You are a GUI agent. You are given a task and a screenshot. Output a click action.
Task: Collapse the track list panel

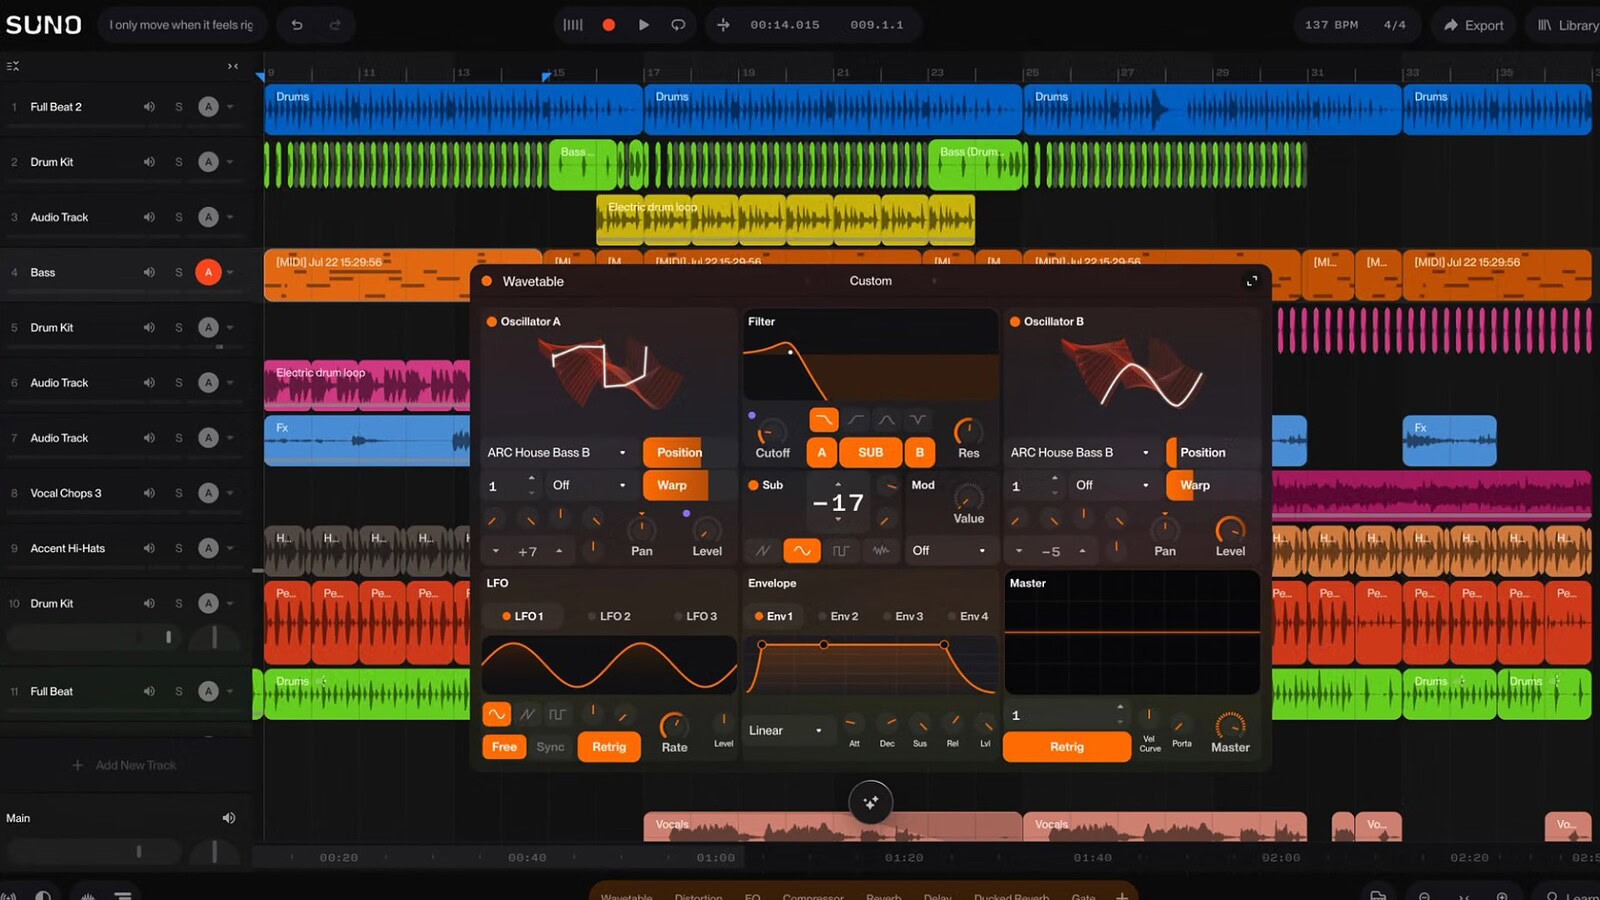point(233,66)
